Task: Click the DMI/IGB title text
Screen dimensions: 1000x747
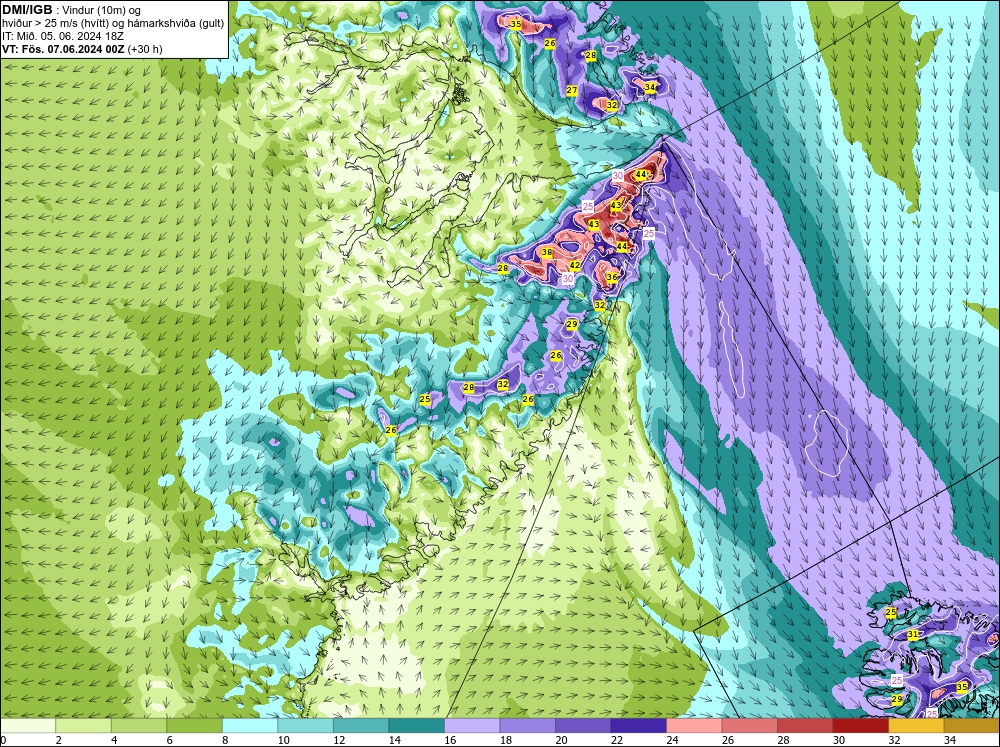Action: (x=27, y=10)
